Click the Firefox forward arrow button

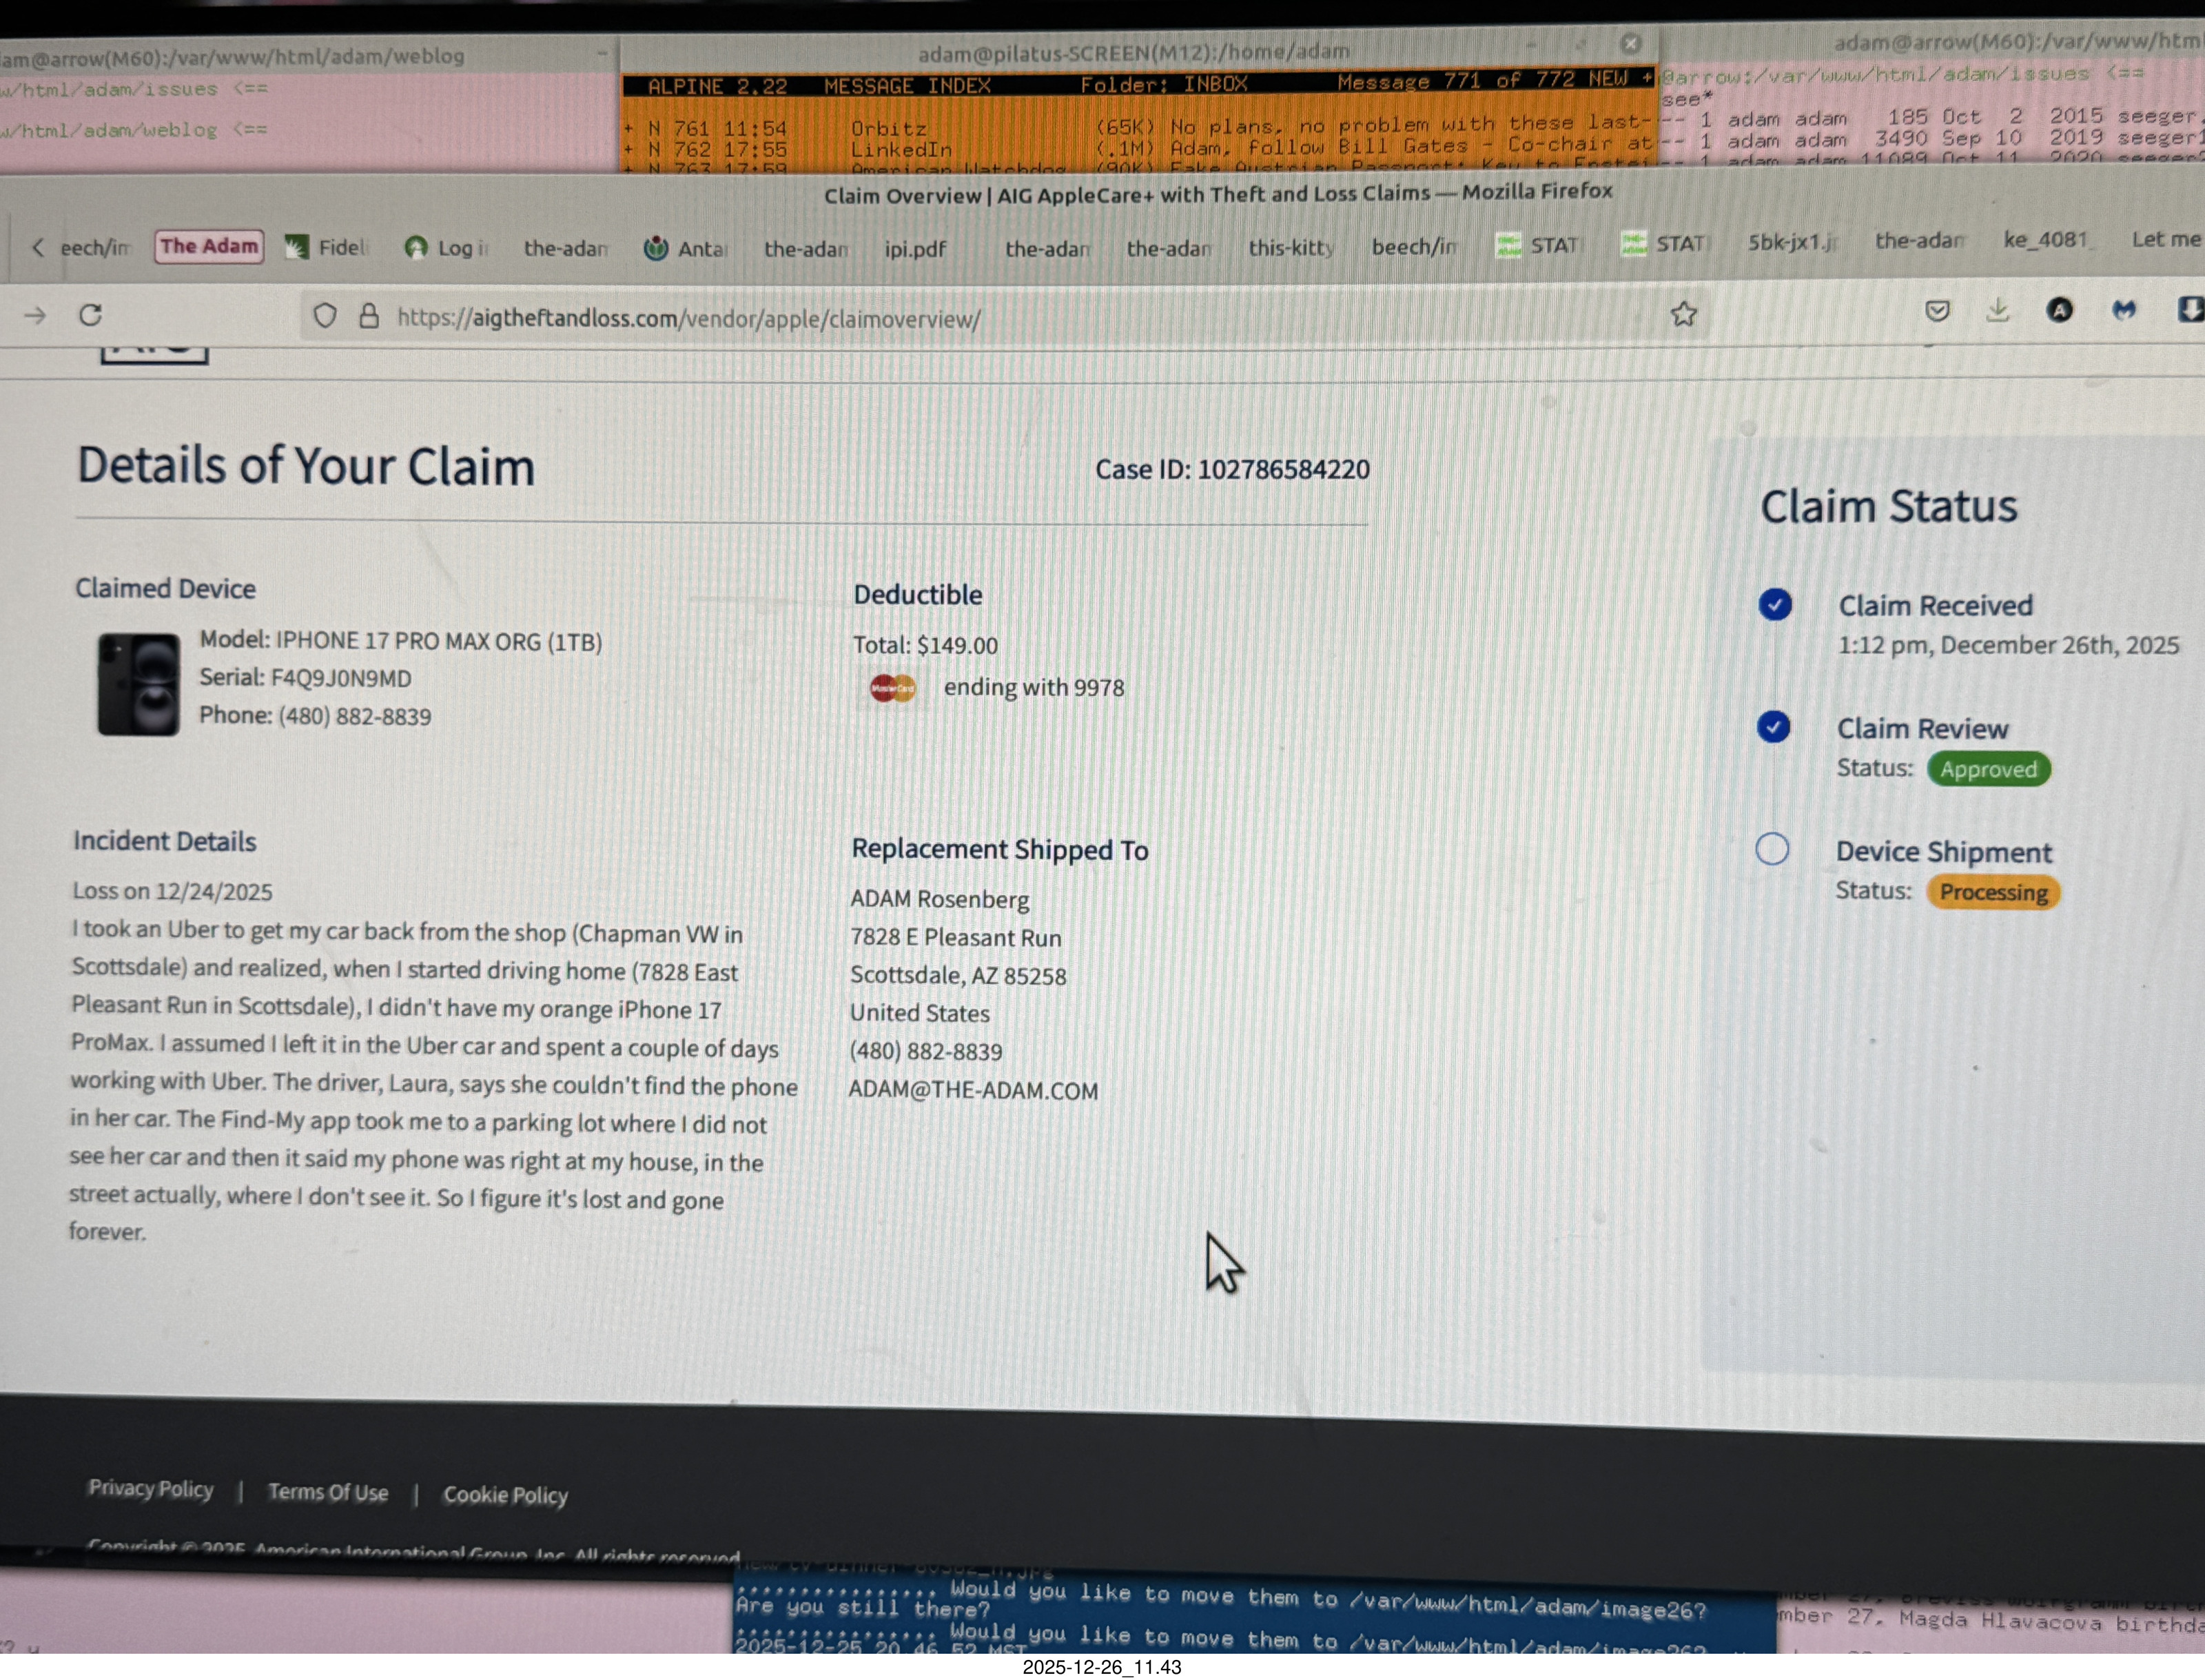coord(36,316)
